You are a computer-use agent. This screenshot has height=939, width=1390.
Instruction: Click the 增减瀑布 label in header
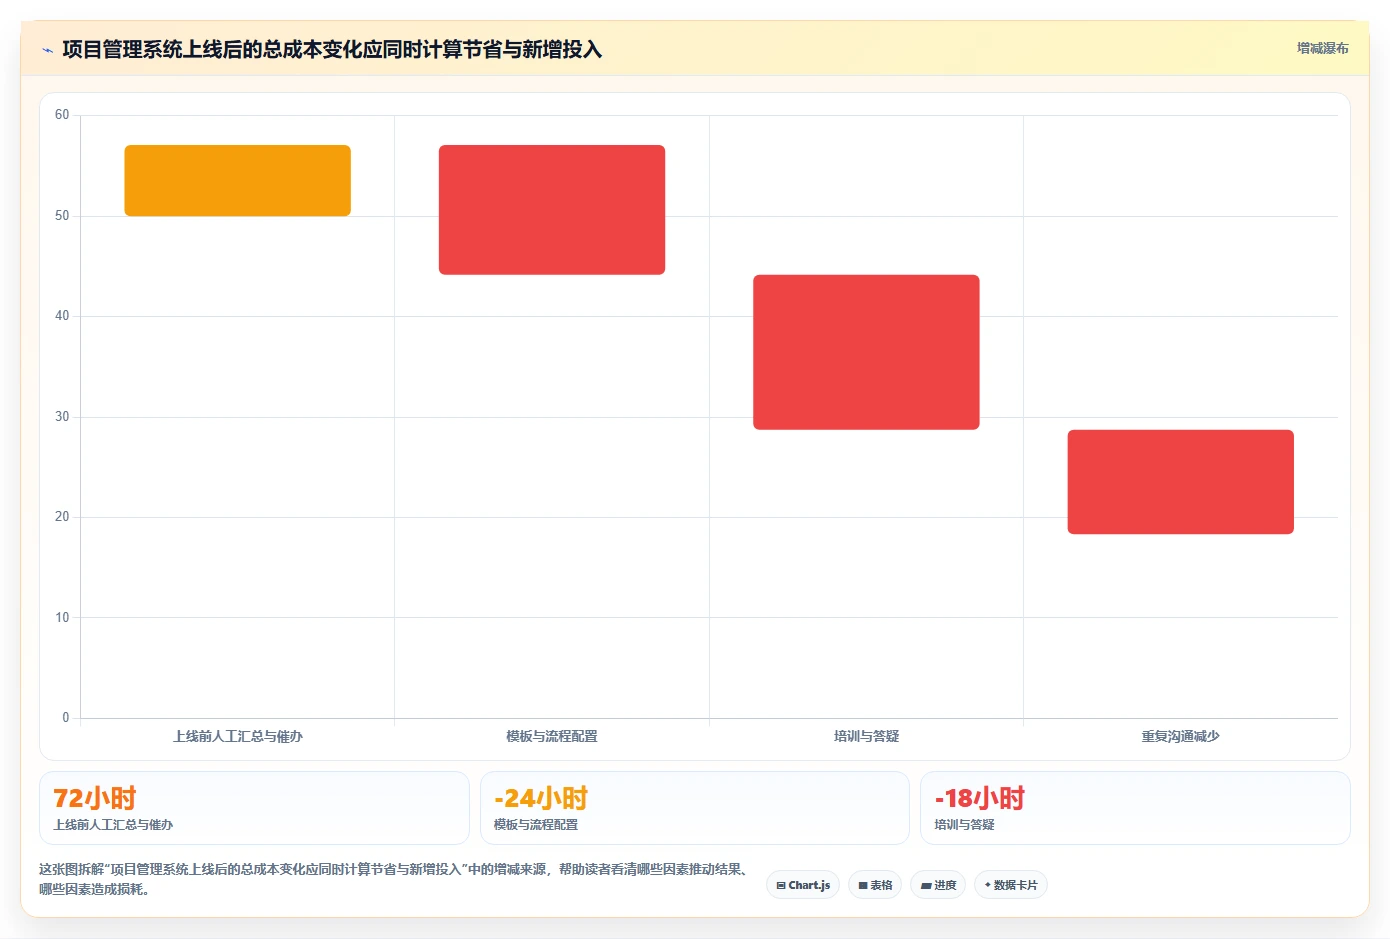coord(1322,48)
